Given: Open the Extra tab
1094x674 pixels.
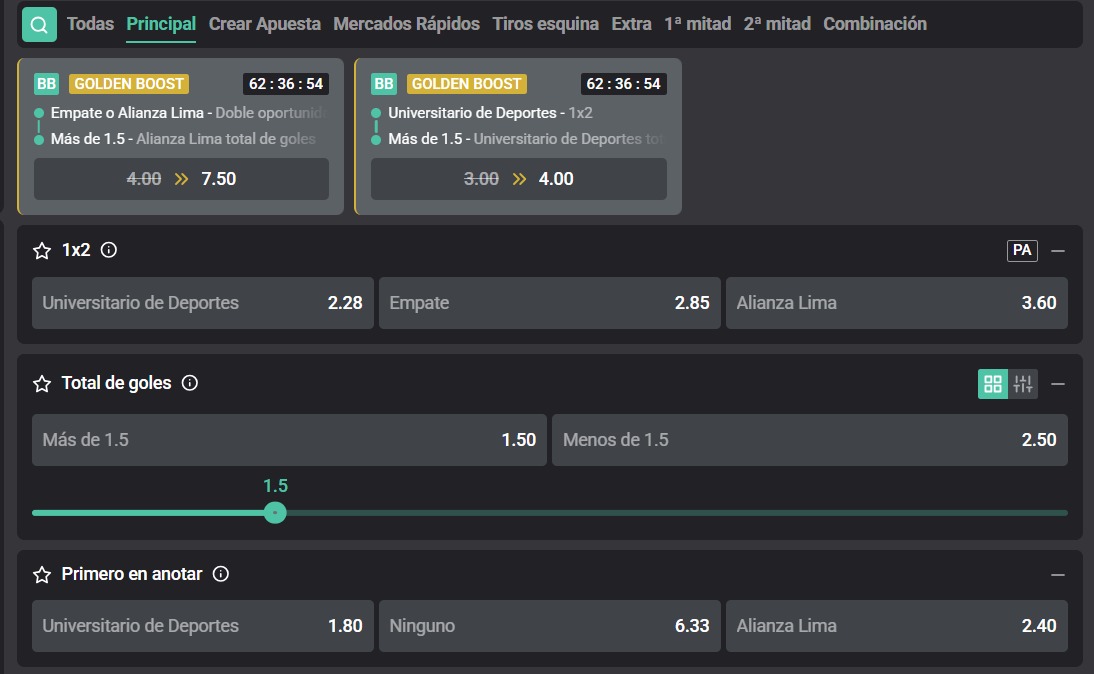Looking at the screenshot, I should pyautogui.click(x=631, y=24).
